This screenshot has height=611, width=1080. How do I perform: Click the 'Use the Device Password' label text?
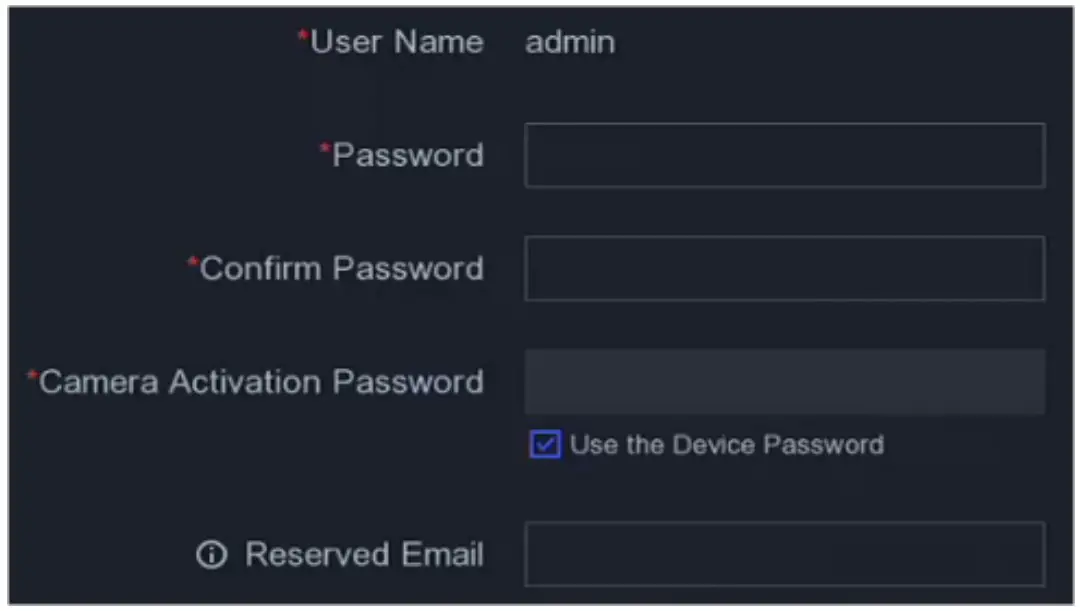(x=727, y=445)
